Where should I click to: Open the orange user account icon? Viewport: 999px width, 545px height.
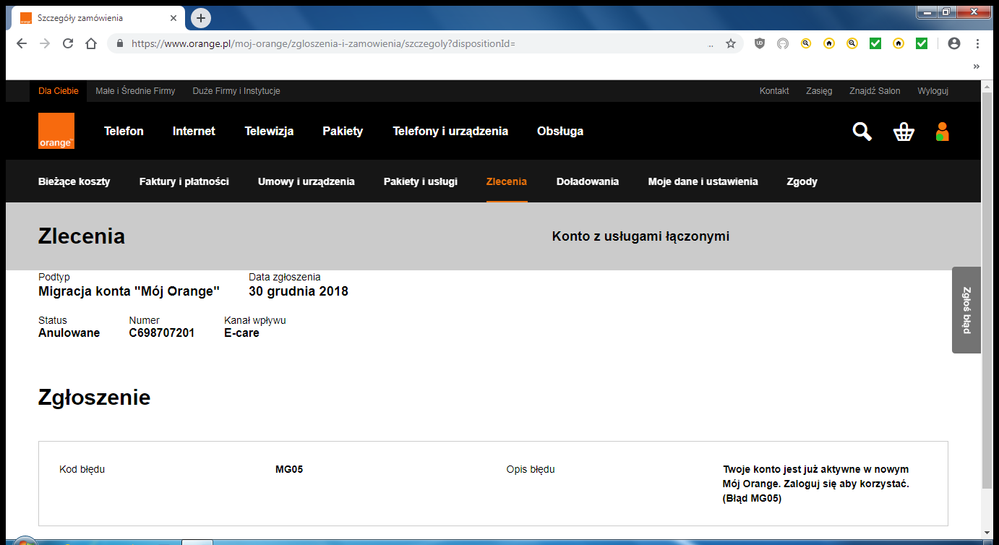click(942, 131)
